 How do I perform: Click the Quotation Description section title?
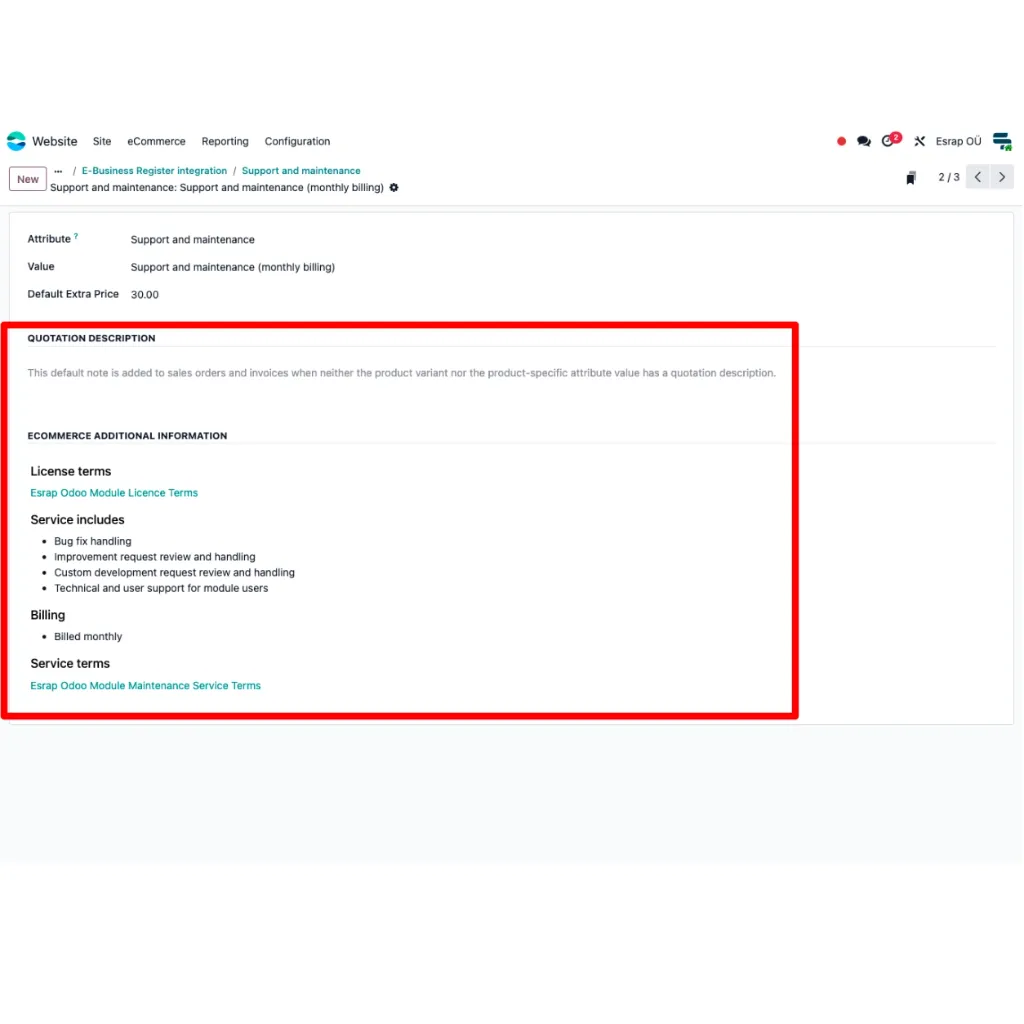(91, 338)
